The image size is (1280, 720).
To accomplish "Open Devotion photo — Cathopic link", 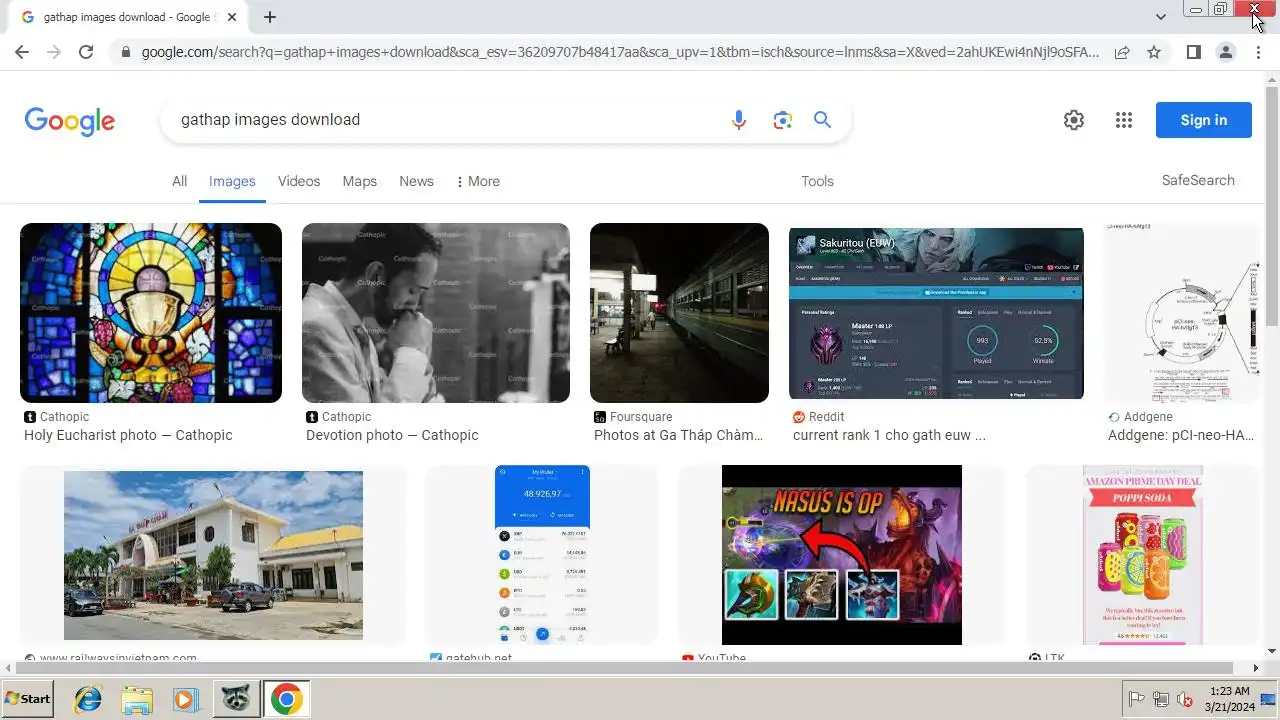I will coord(392,435).
